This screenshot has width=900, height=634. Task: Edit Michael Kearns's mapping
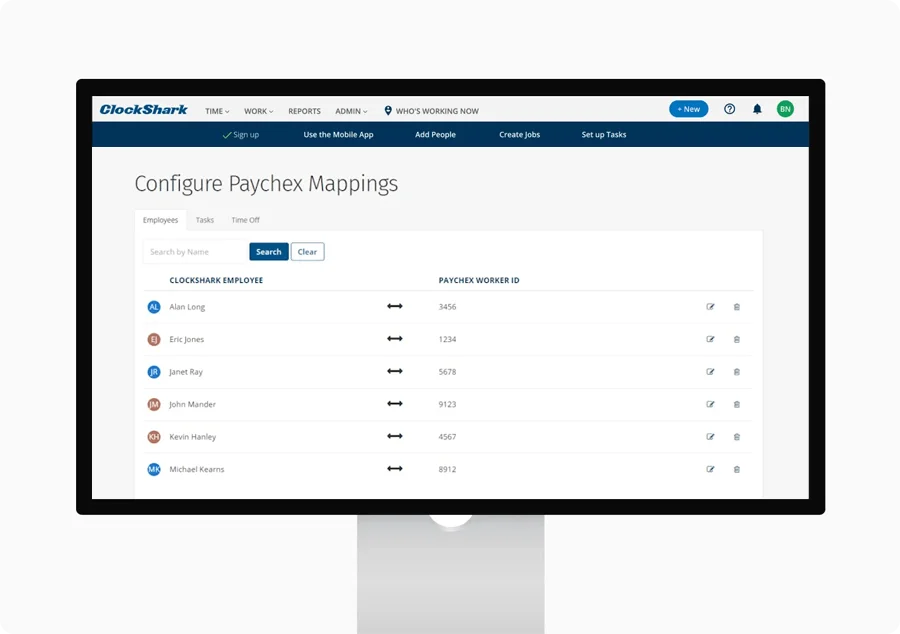[x=711, y=469]
